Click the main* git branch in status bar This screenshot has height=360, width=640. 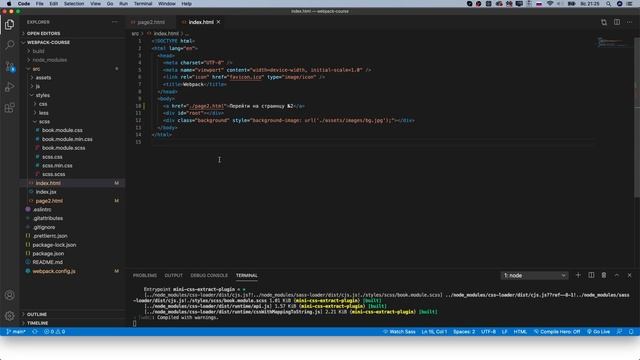pyautogui.click(x=16, y=332)
